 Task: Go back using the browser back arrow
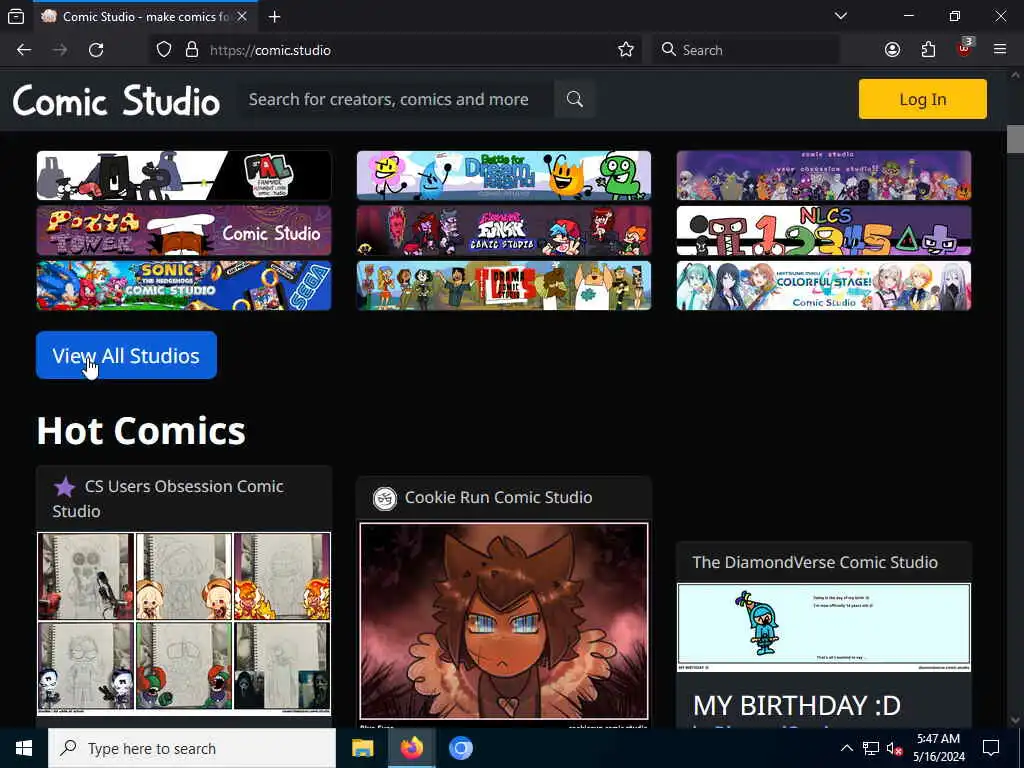pyautogui.click(x=24, y=50)
